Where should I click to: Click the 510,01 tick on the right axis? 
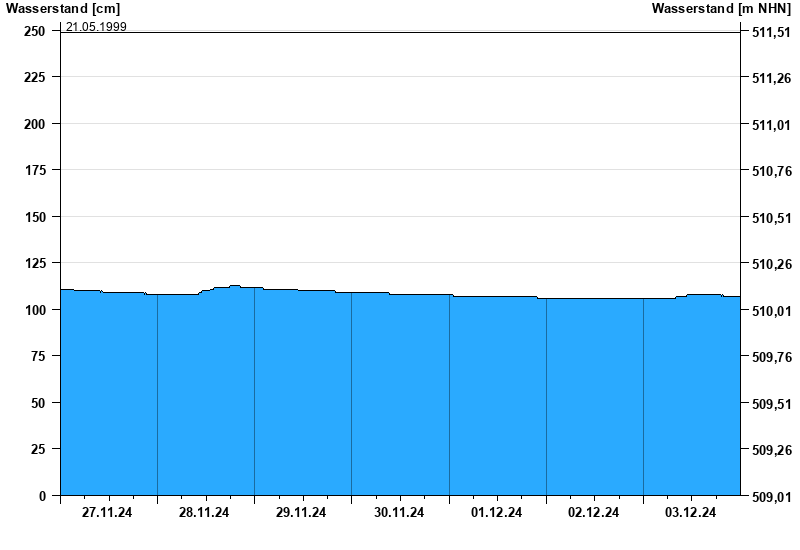click(770, 311)
